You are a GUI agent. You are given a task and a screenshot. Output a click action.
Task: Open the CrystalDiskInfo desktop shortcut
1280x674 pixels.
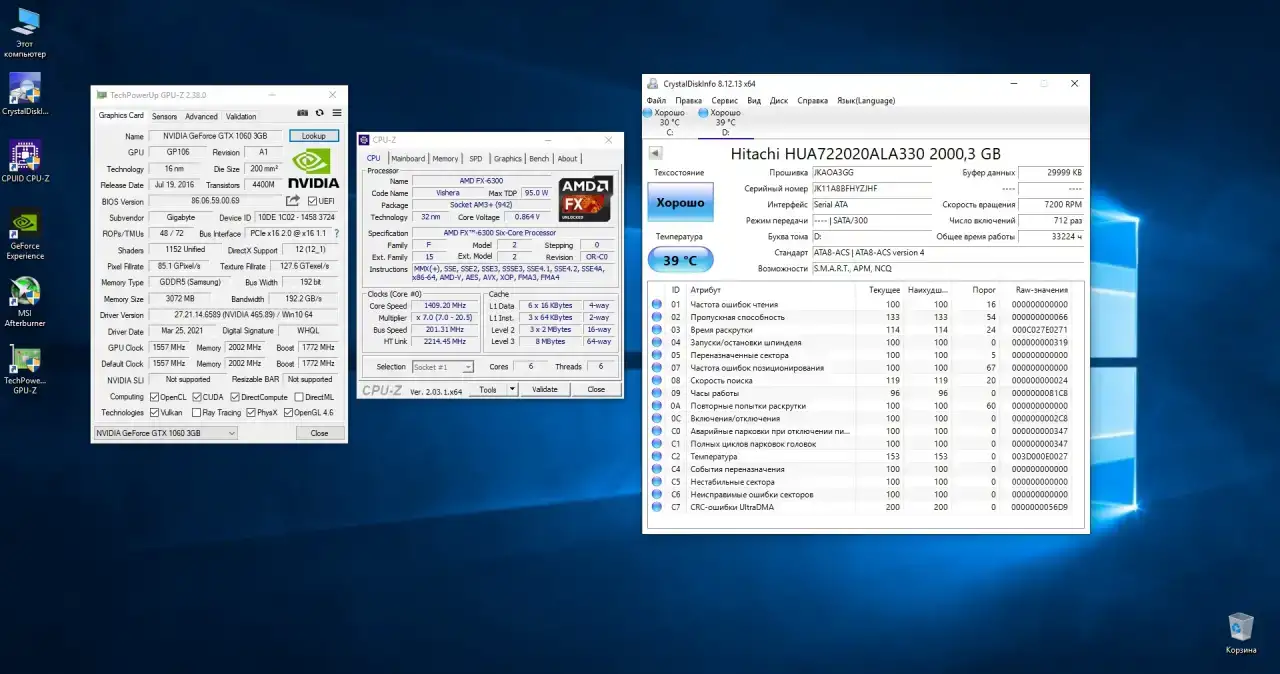point(25,95)
